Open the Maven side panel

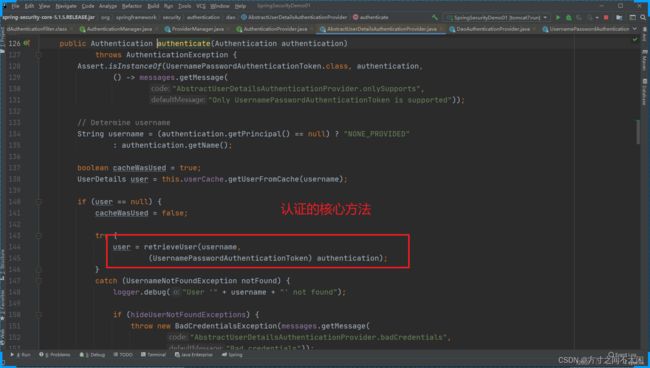click(644, 60)
